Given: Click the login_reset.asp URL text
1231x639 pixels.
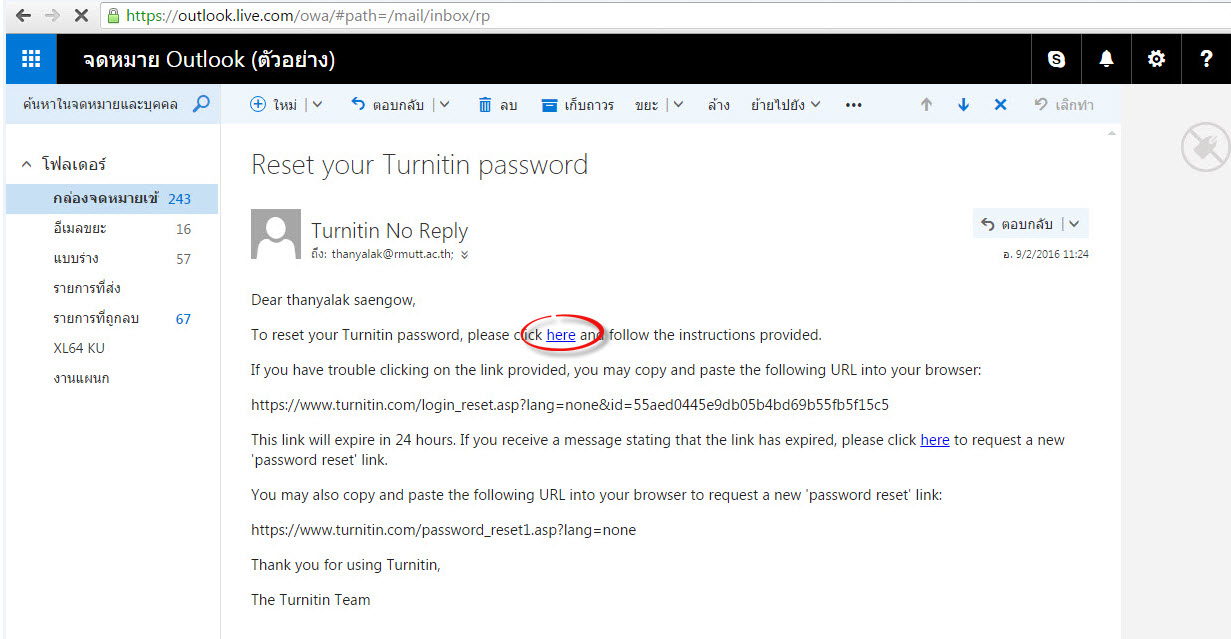Looking at the screenshot, I should [x=570, y=405].
